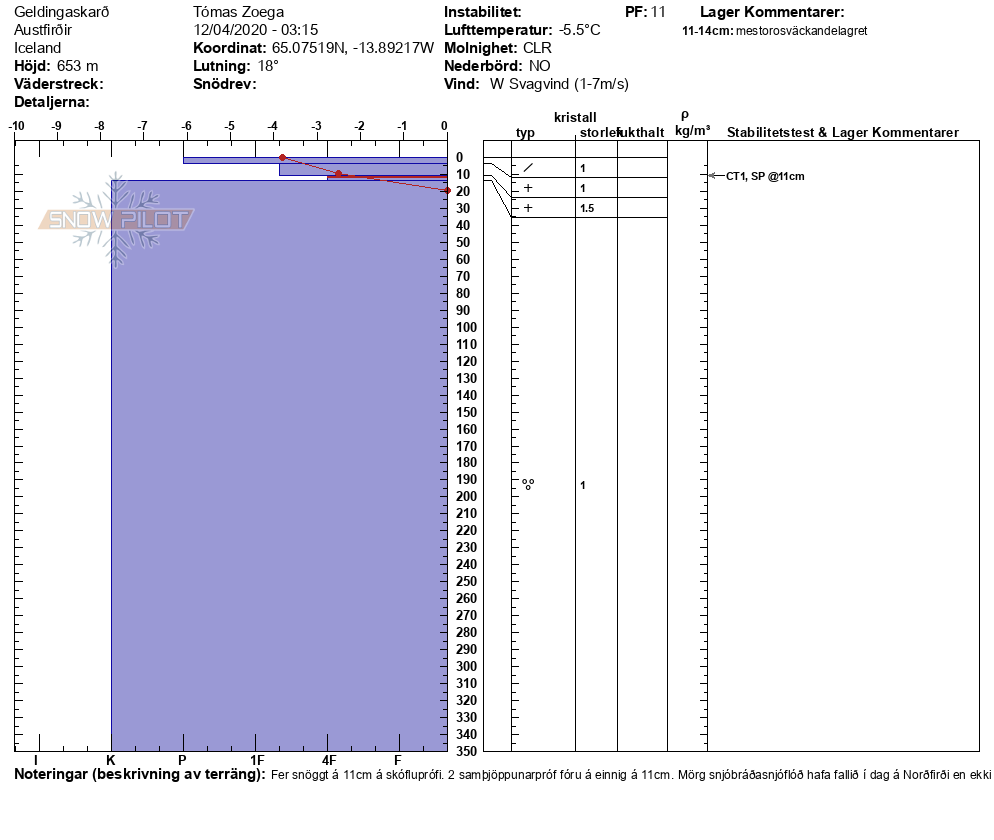The image size is (994, 840).
Task: Click the Stabilitetstest & Lager Kommentarer header
Action: 842,132
